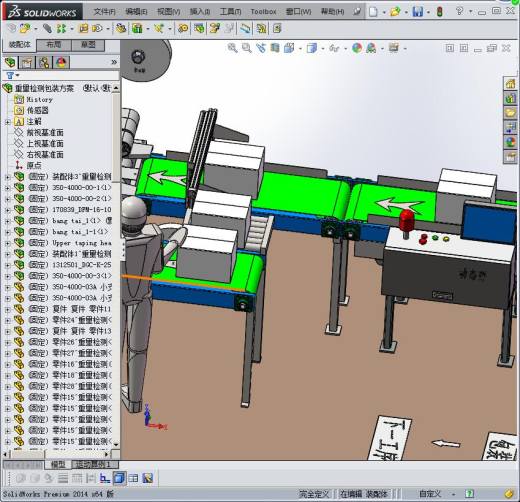
Task: Open the DisplayManager color ball tab
Action: (61, 62)
